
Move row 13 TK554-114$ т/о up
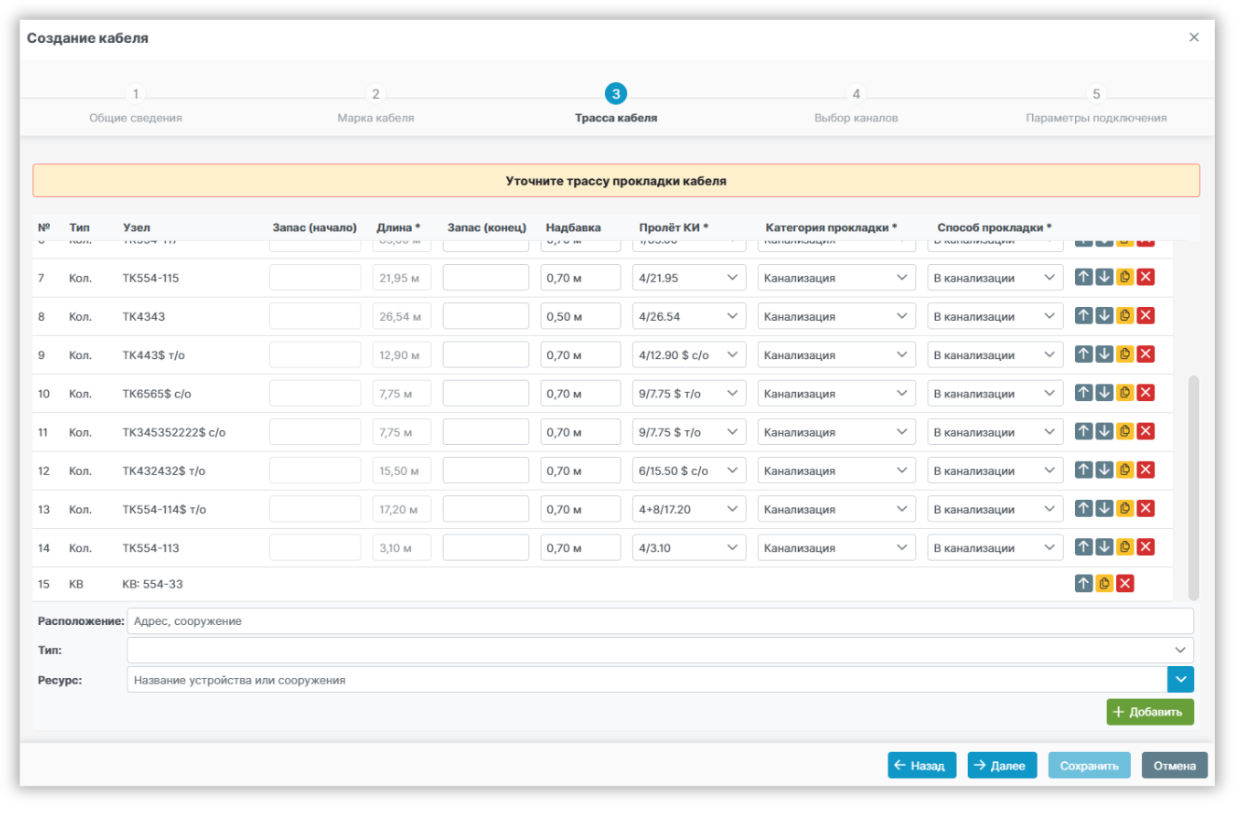point(1084,509)
